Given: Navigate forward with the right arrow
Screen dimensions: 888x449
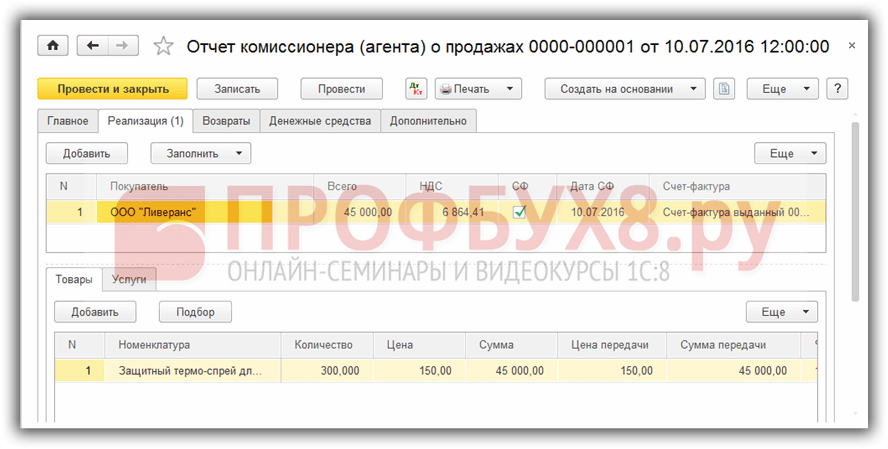Looking at the screenshot, I should tap(122, 46).
